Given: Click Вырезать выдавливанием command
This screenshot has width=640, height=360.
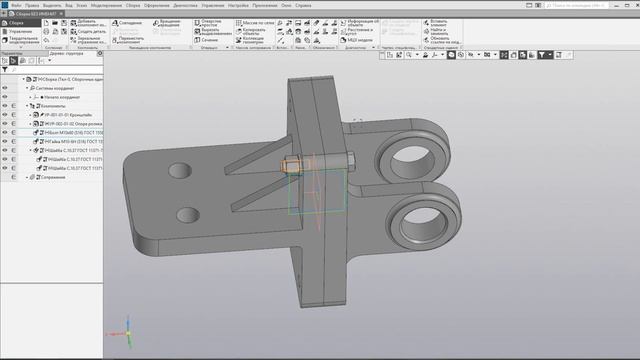Looking at the screenshot, I should [213, 31].
